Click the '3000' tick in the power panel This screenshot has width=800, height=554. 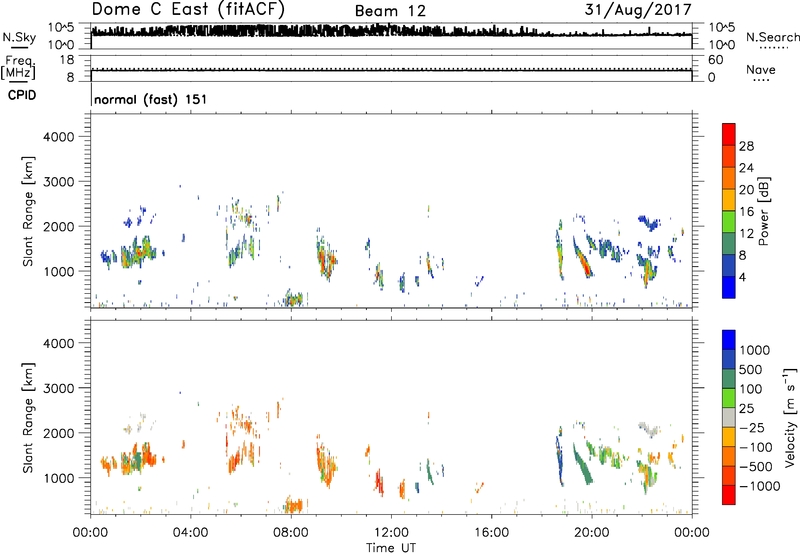(59, 182)
